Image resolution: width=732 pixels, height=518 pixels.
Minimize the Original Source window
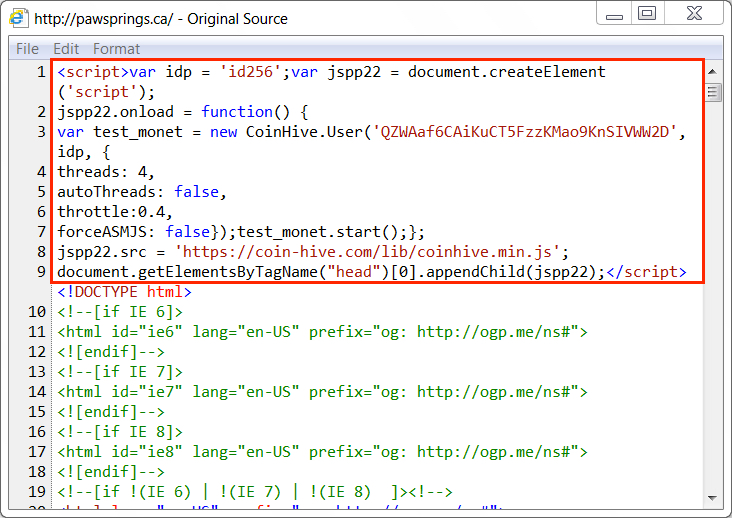pyautogui.click(x=614, y=14)
